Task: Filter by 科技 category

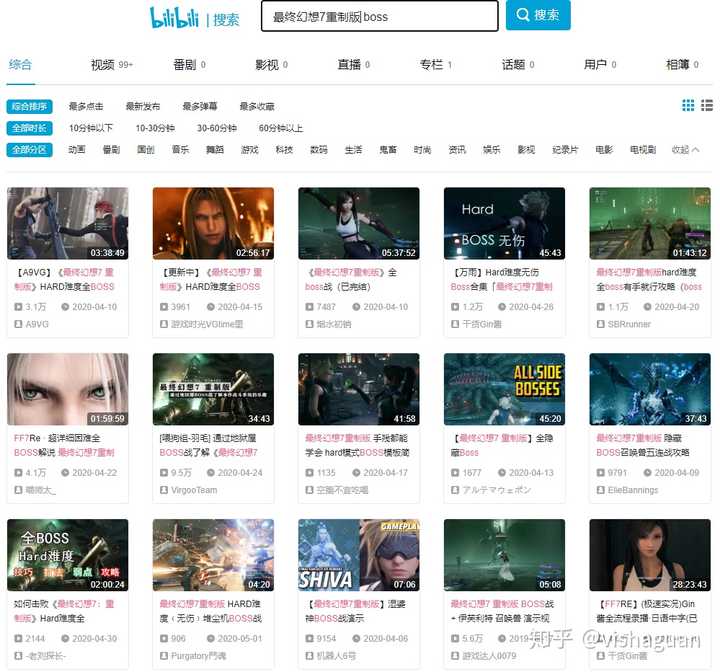Action: [x=284, y=150]
